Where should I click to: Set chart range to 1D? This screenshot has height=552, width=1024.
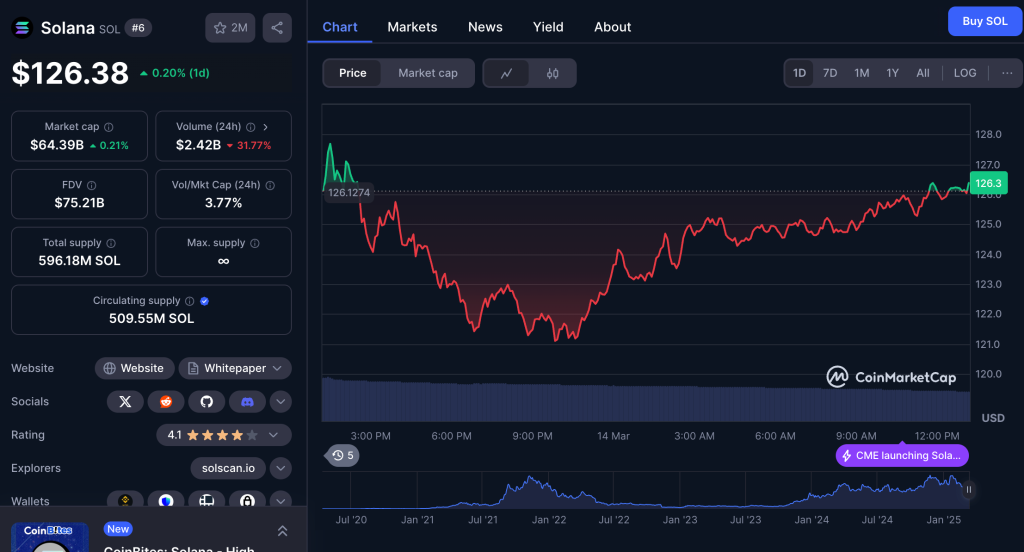[x=799, y=73]
